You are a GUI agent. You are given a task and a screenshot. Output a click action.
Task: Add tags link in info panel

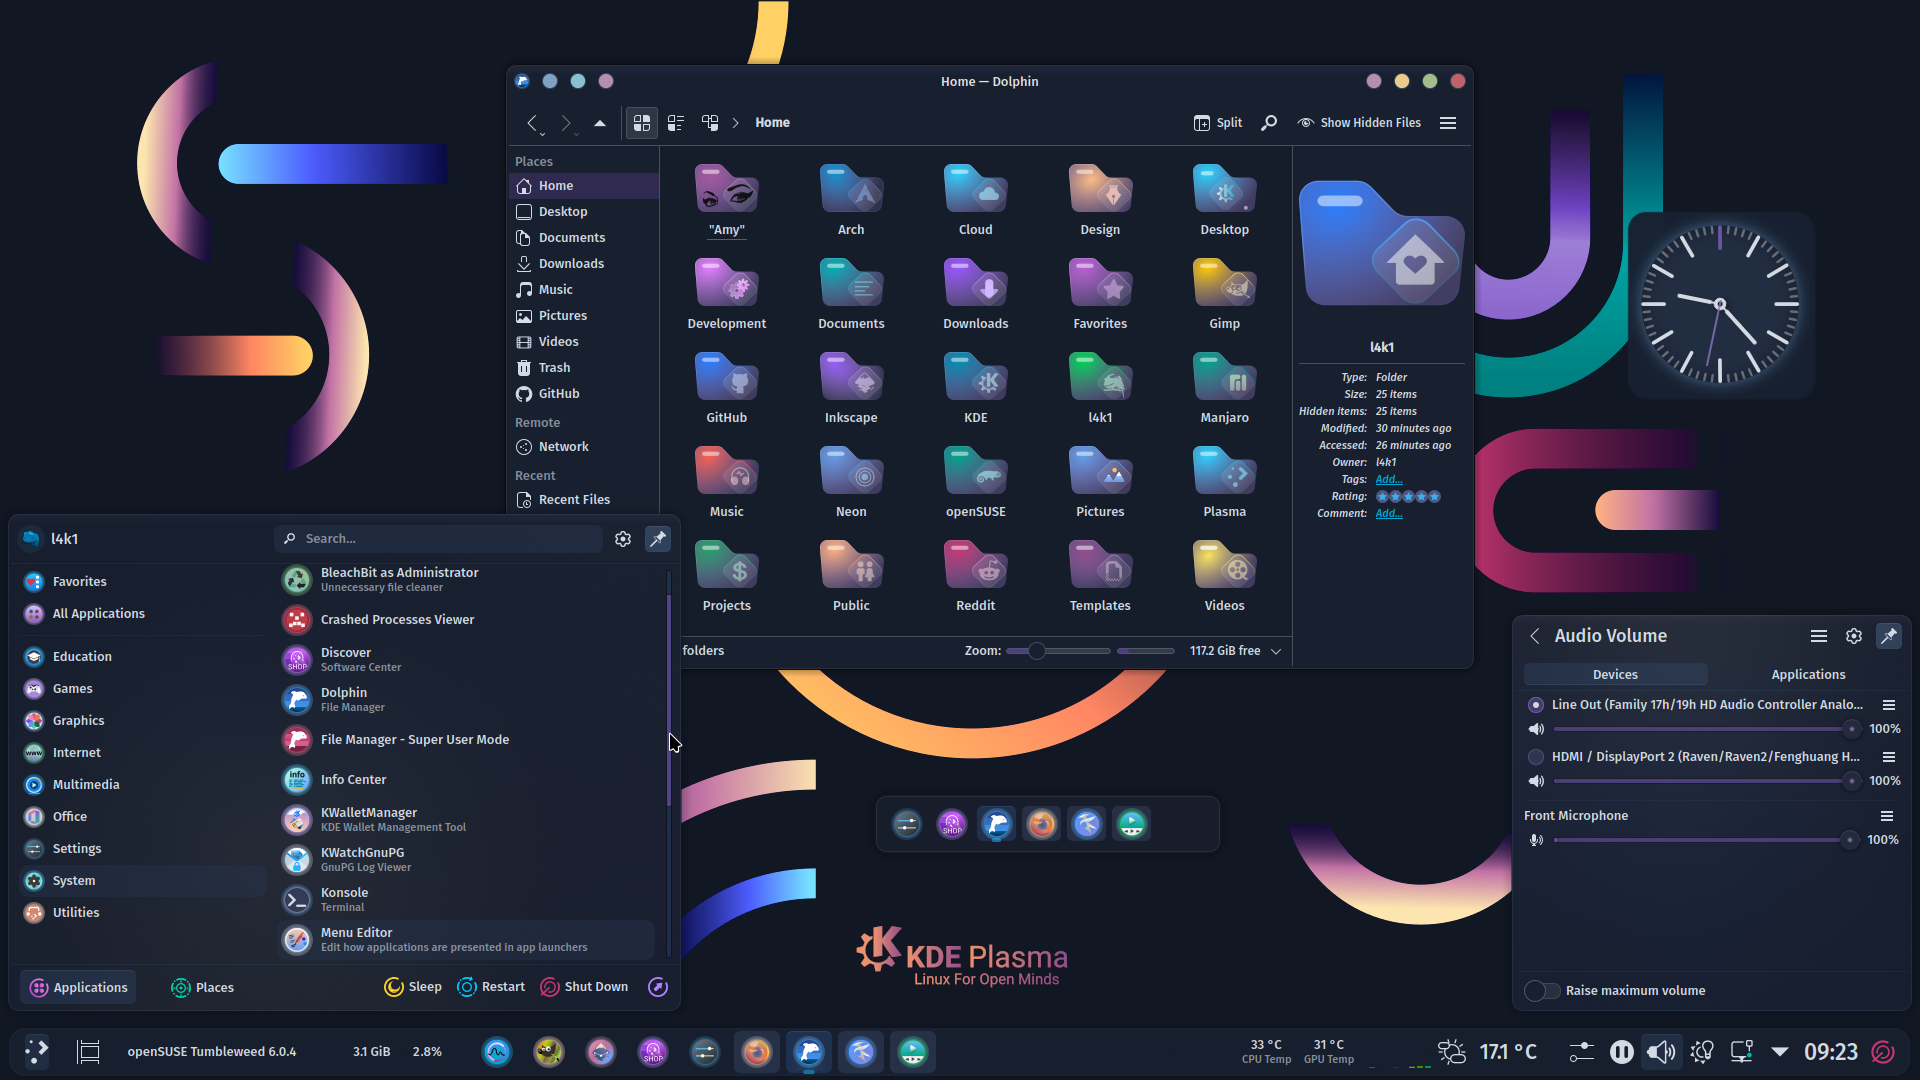1389,480
